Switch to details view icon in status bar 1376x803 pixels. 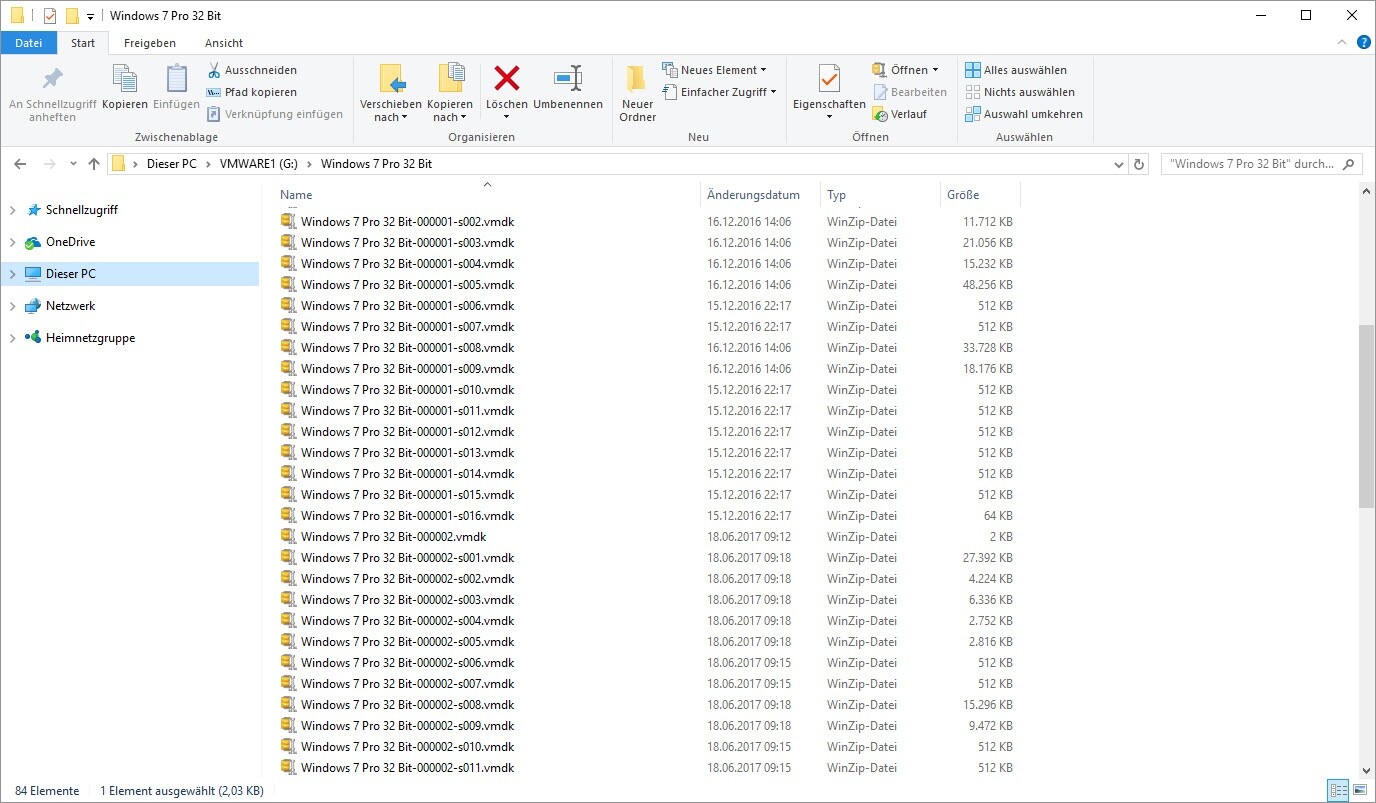(1337, 791)
